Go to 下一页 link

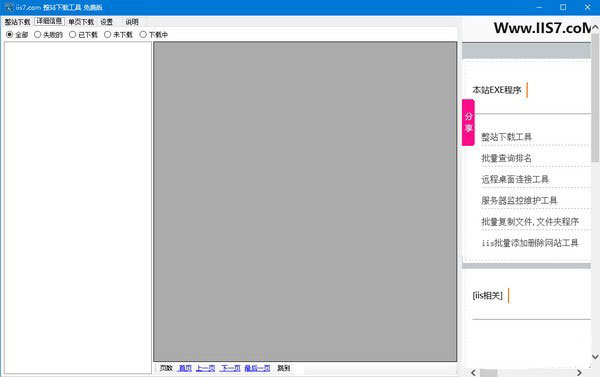pyautogui.click(x=230, y=368)
